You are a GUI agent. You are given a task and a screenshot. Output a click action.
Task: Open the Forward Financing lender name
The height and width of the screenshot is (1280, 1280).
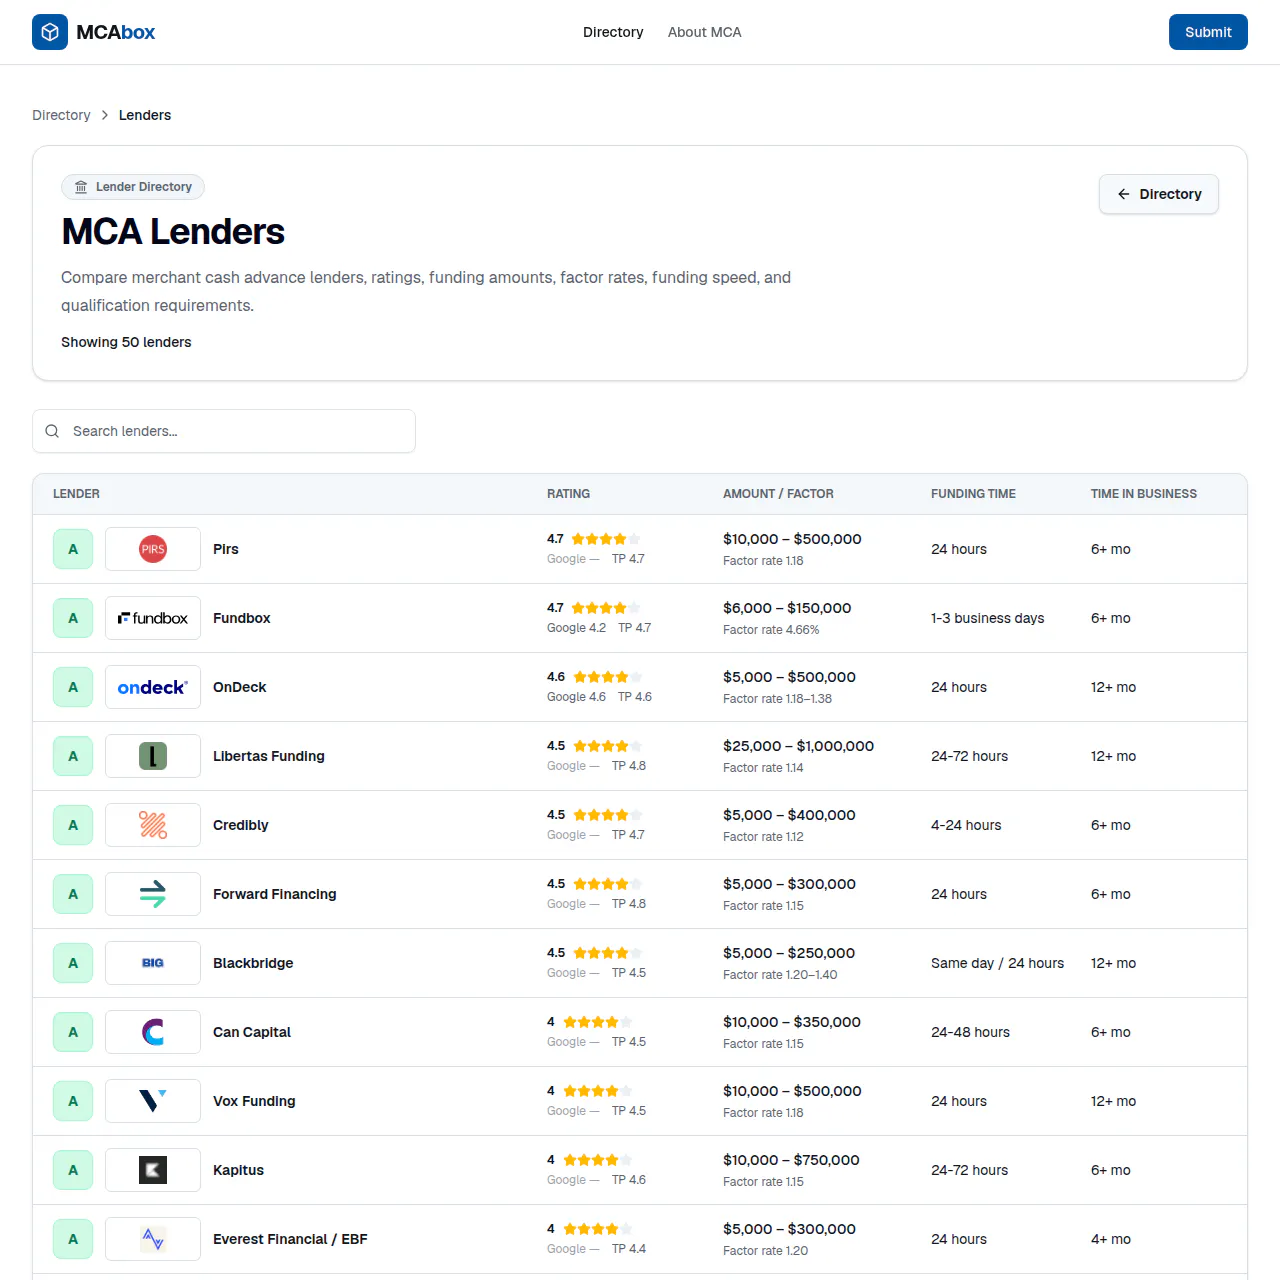275,894
